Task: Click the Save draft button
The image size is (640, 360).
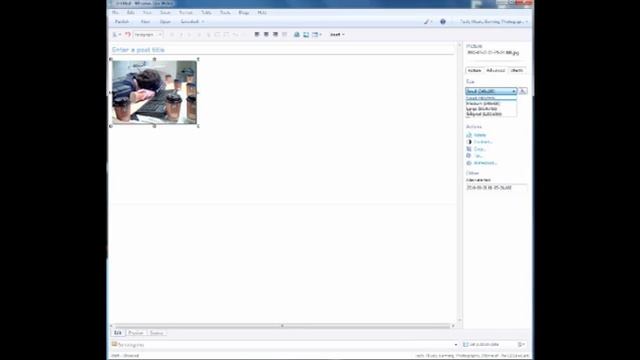Action: pos(189,22)
